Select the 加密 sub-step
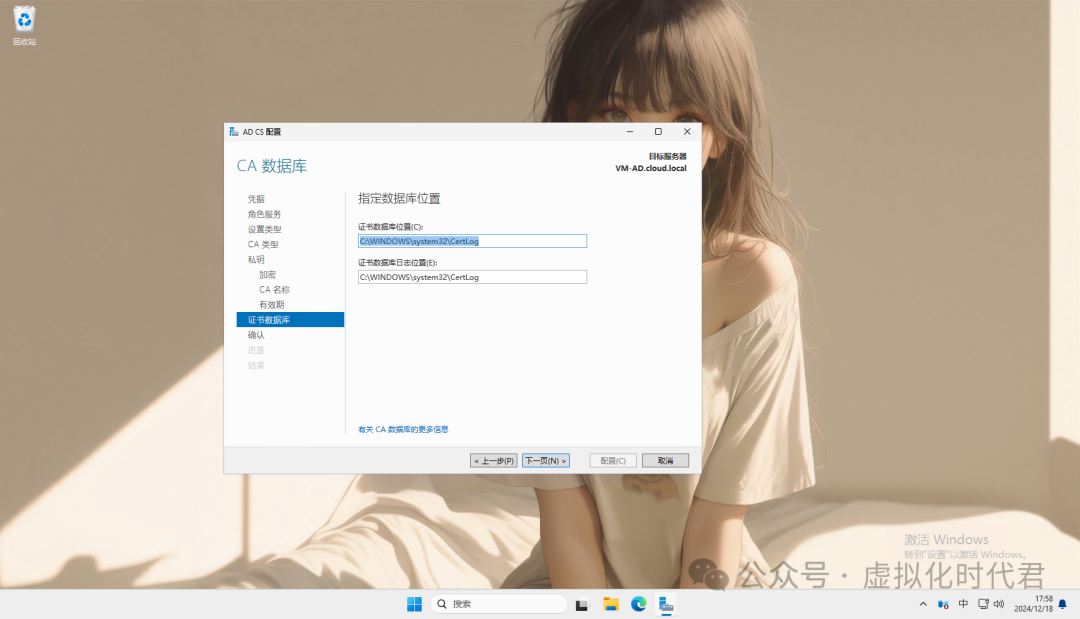Viewport: 1080px width, 619px height. 267,275
